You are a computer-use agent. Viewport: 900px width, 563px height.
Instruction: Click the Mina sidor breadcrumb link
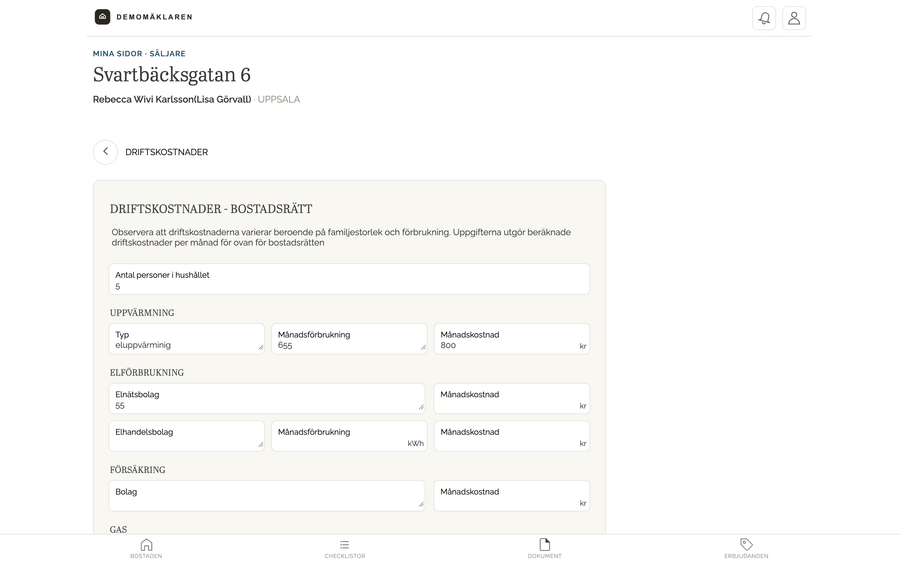(118, 53)
